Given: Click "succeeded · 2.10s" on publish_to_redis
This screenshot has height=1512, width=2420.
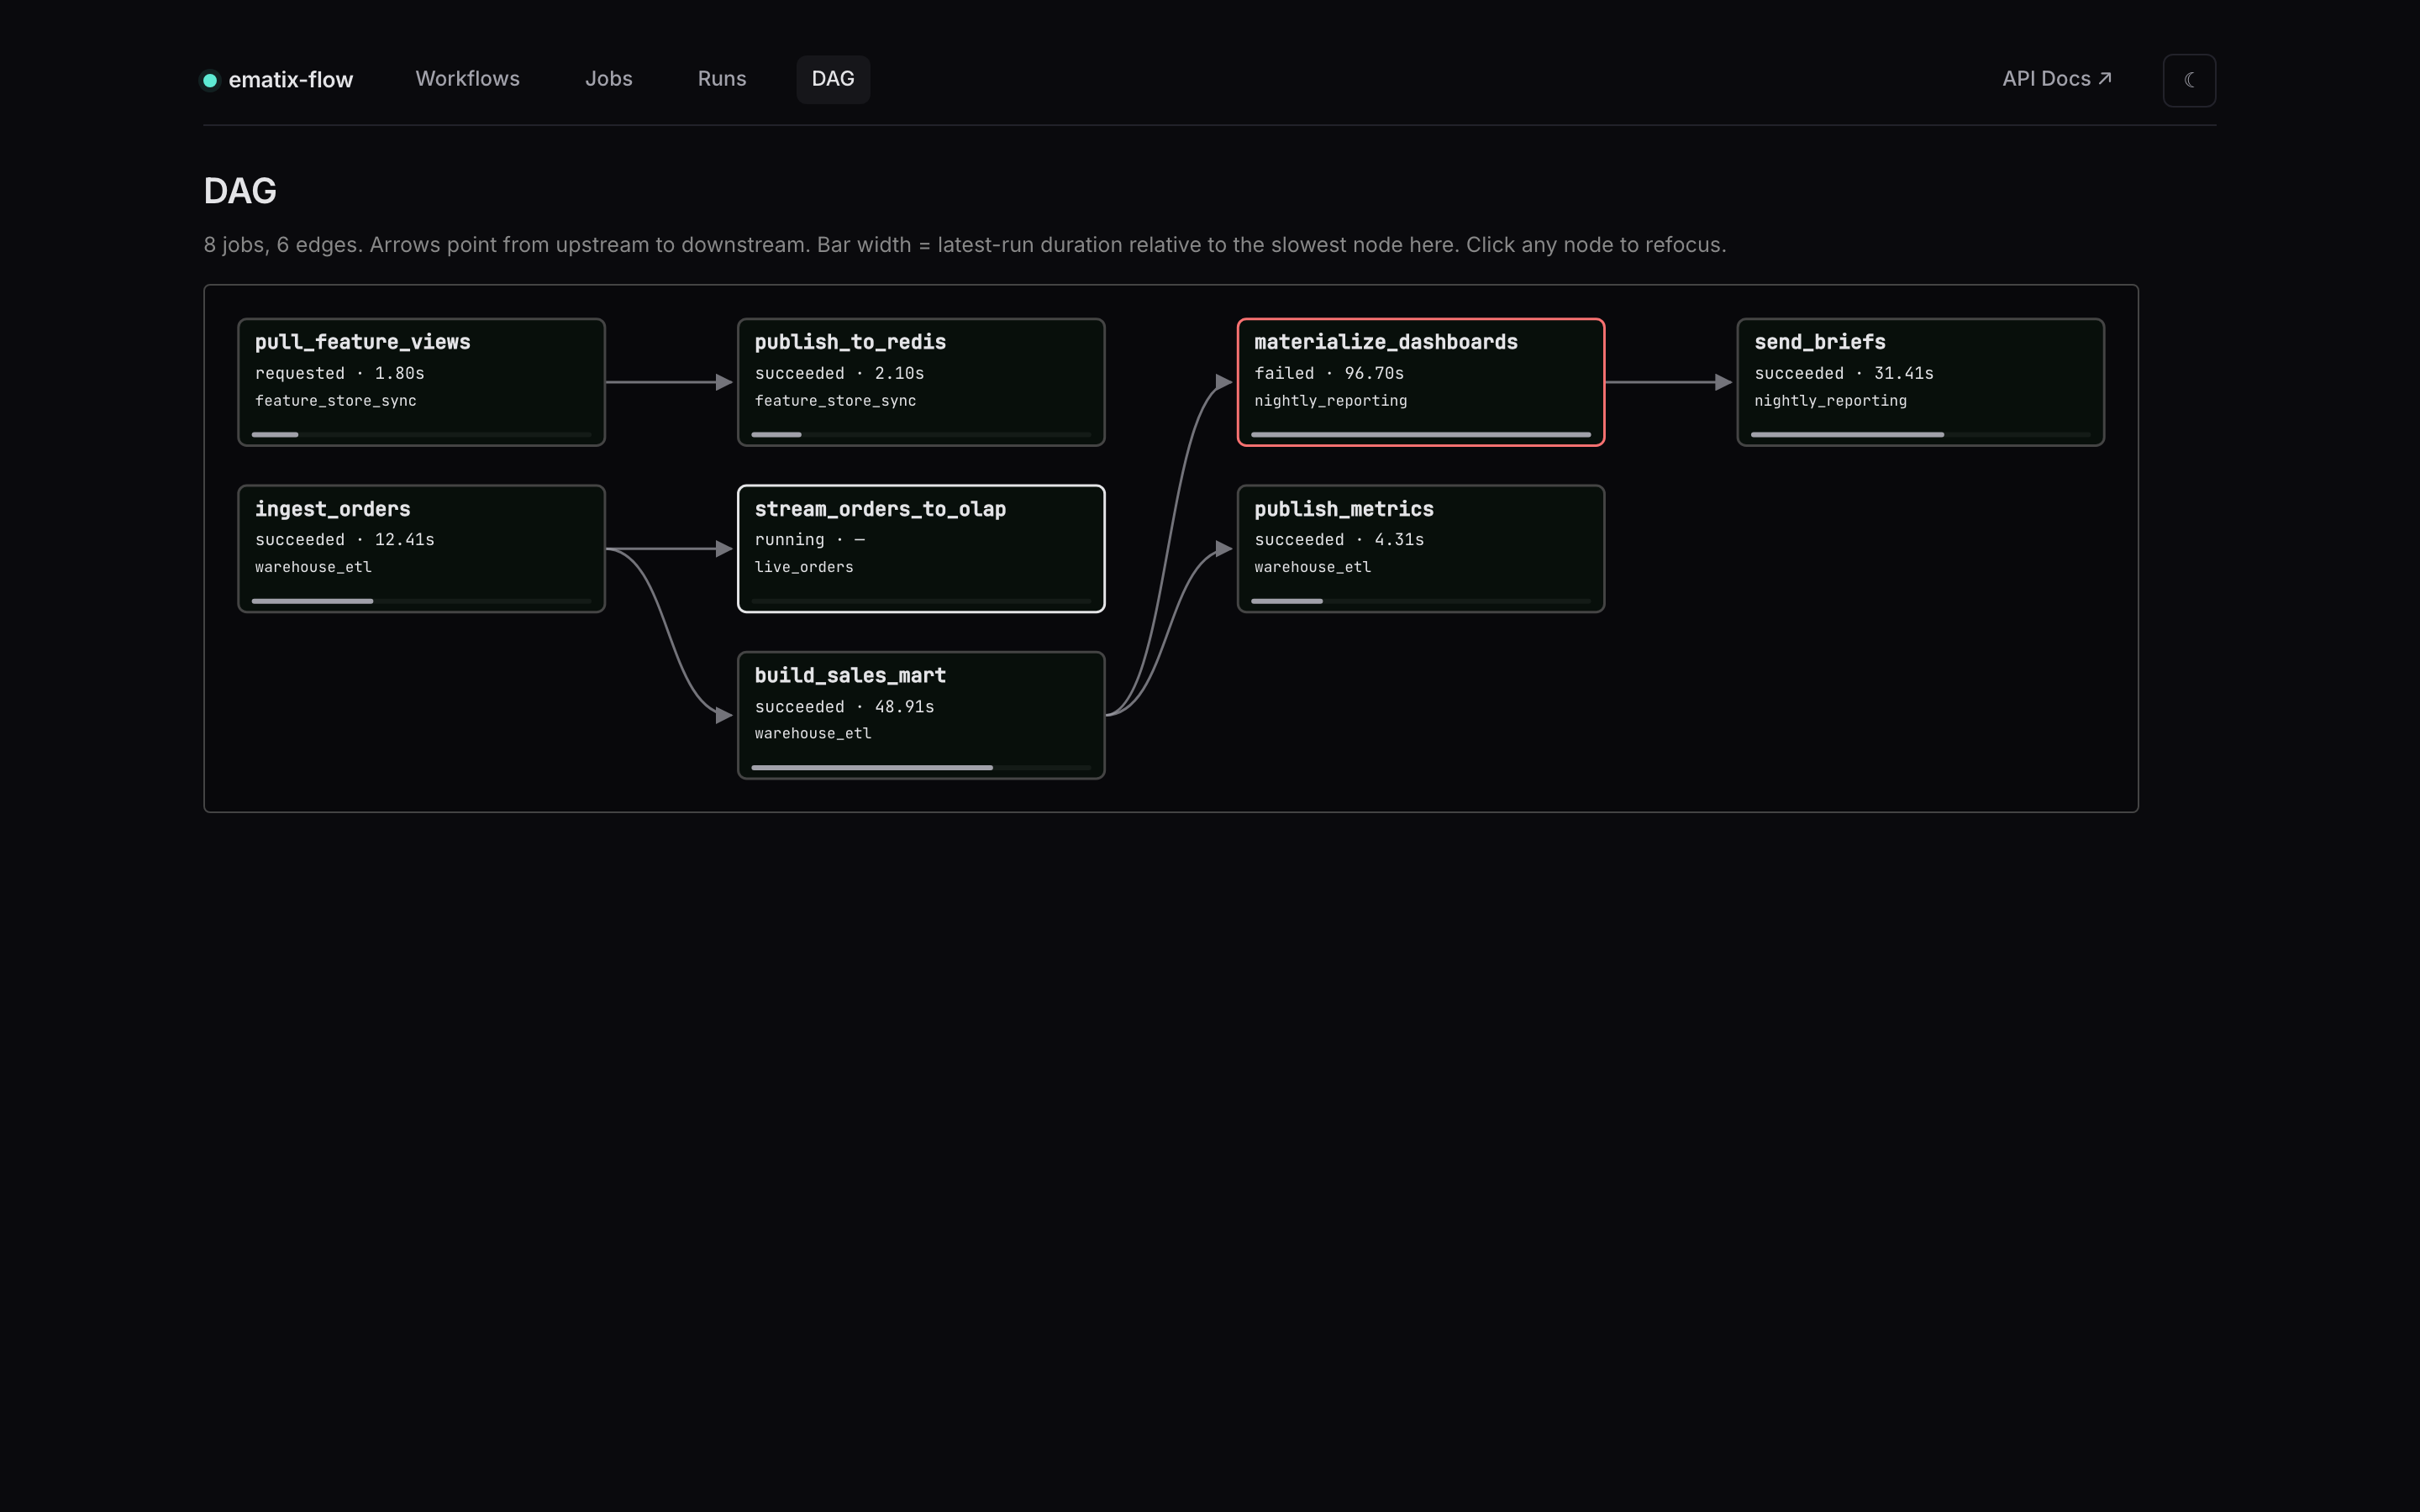Looking at the screenshot, I should 839,373.
